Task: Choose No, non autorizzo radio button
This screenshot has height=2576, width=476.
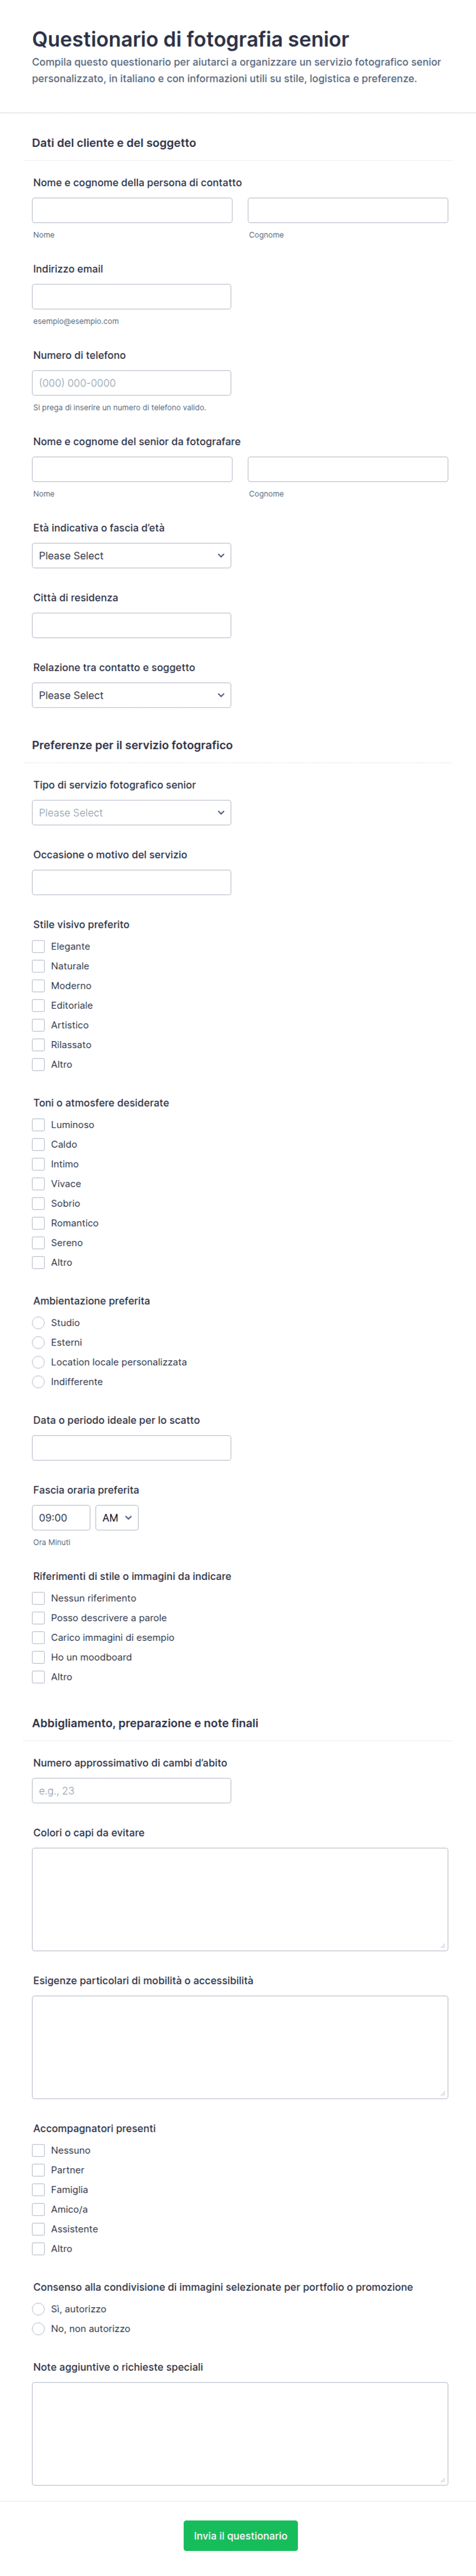Action: point(38,2329)
